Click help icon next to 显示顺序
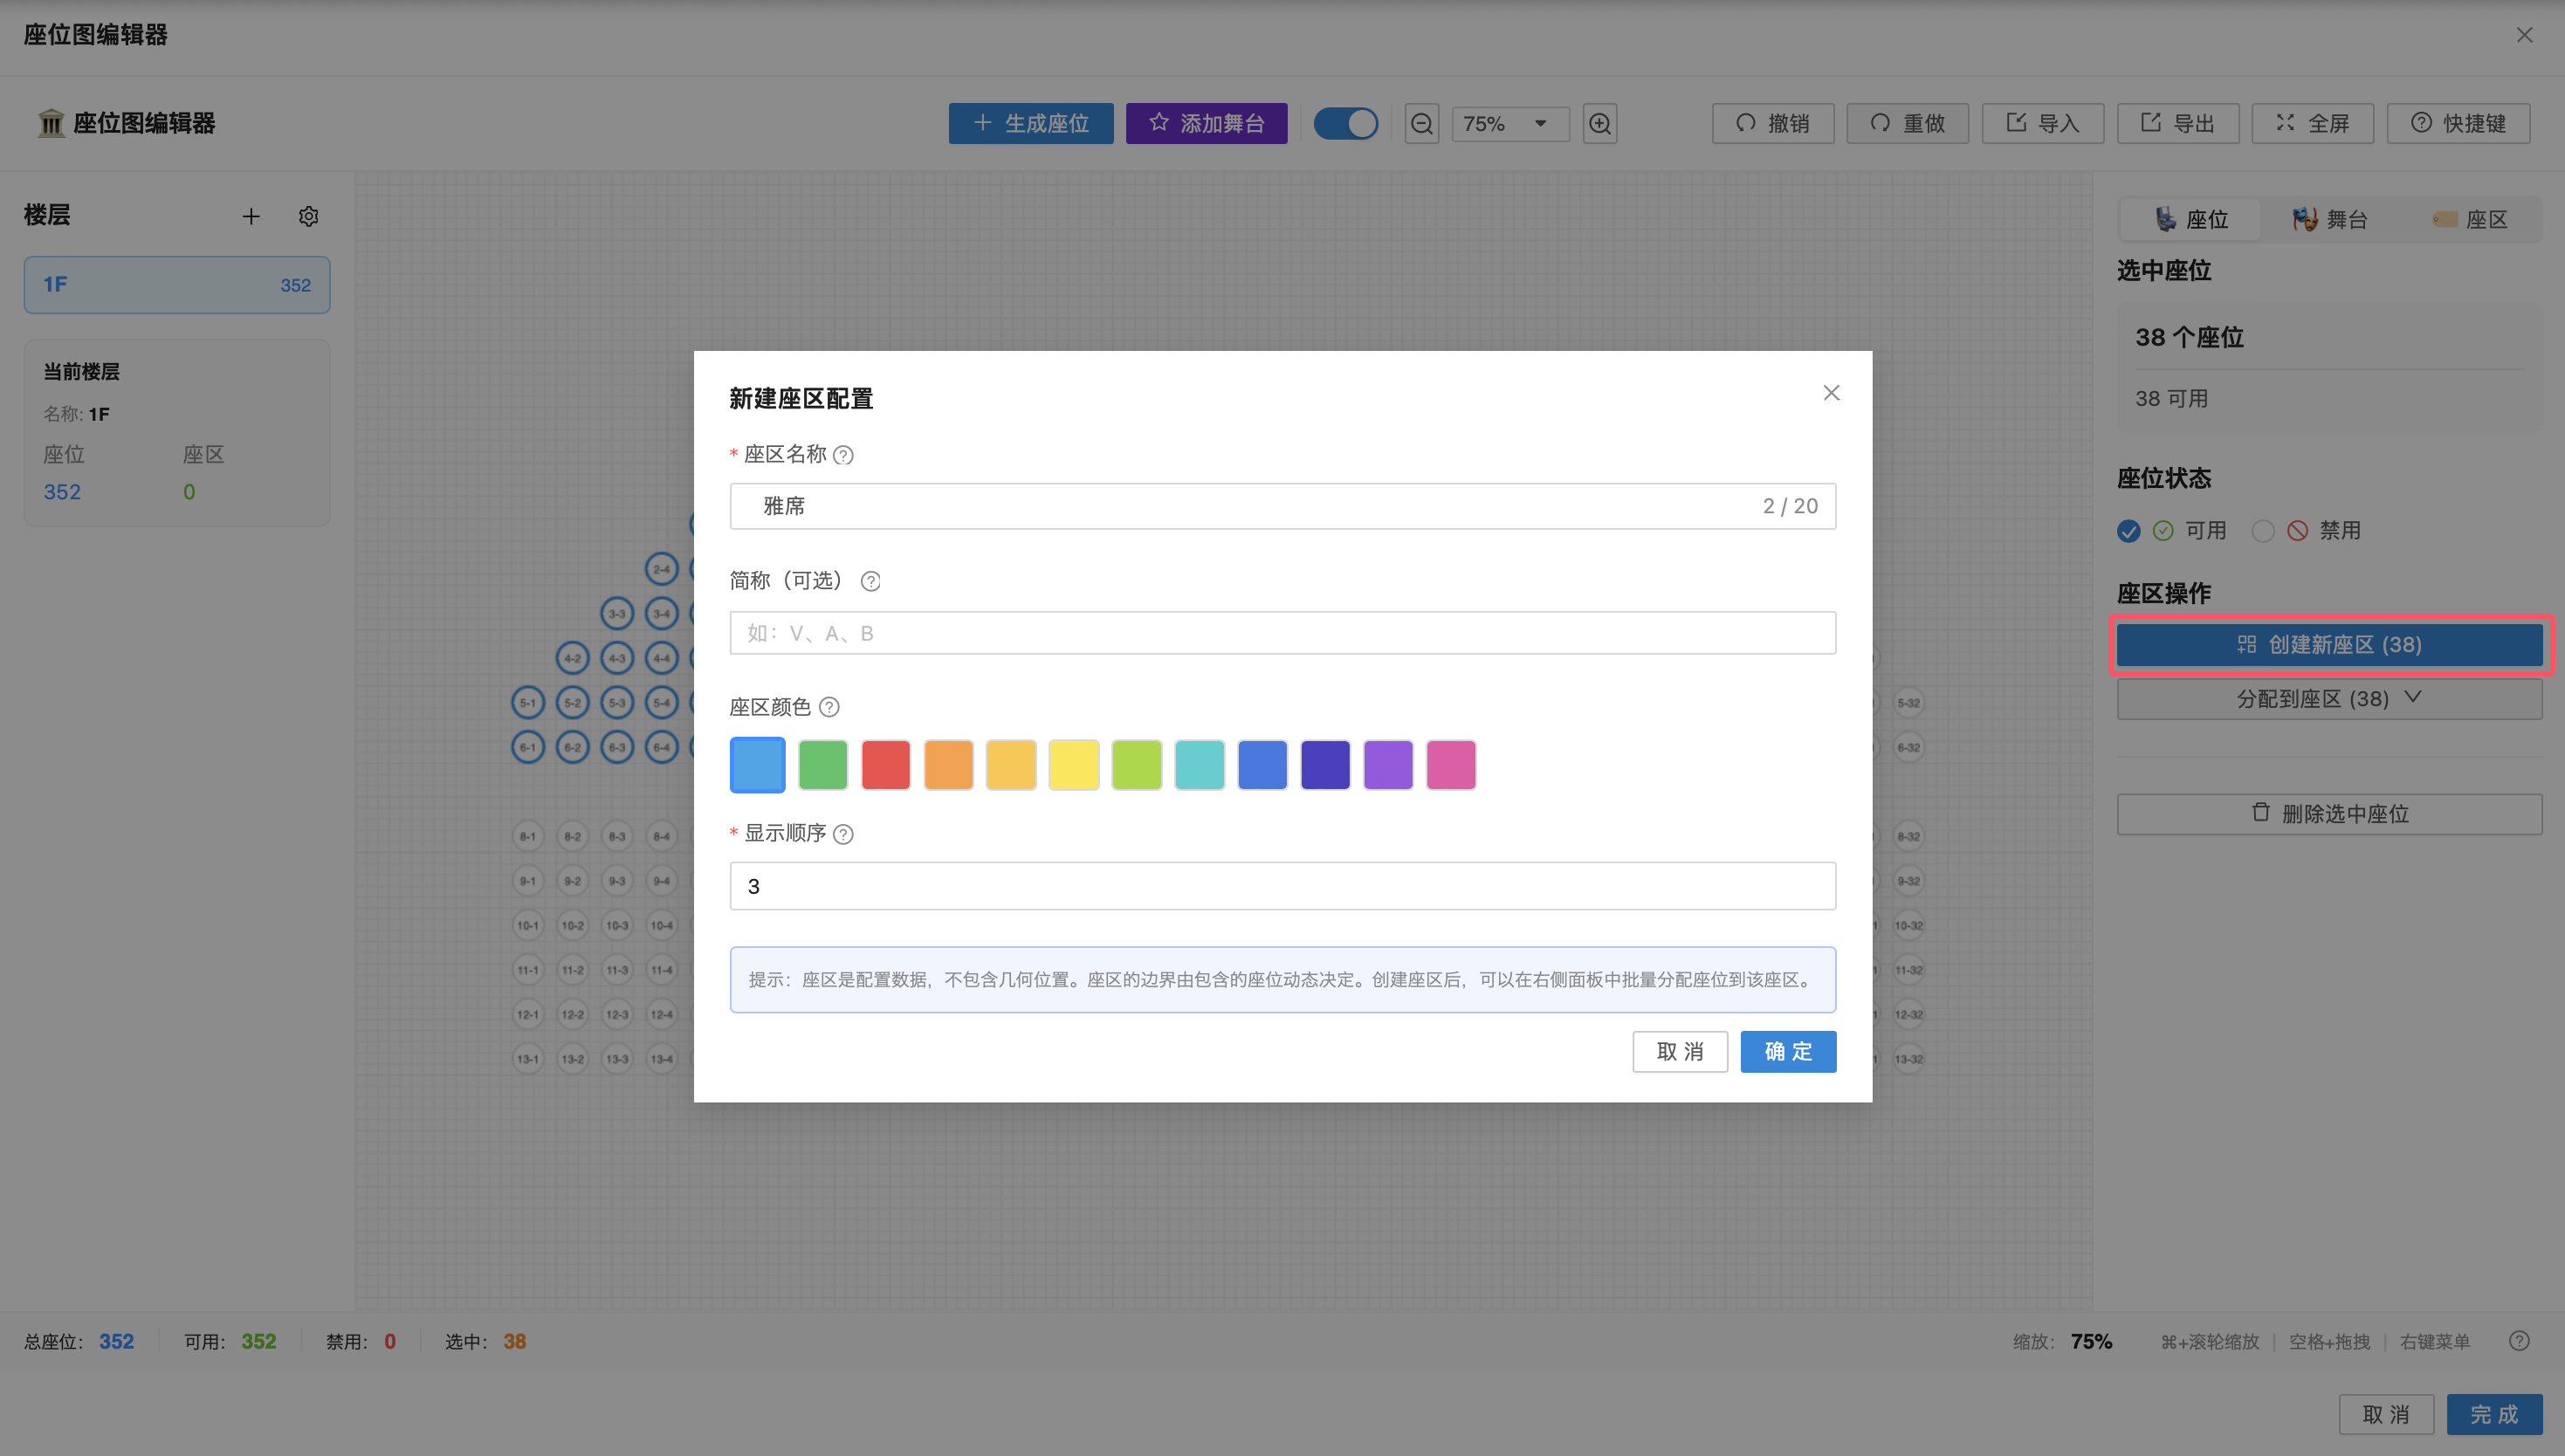The height and width of the screenshot is (1456, 2565). (843, 834)
